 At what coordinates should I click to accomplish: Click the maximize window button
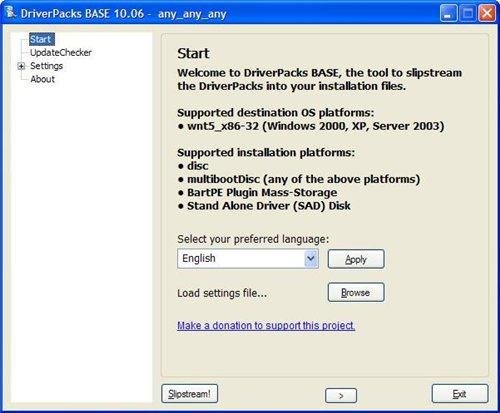point(468,13)
